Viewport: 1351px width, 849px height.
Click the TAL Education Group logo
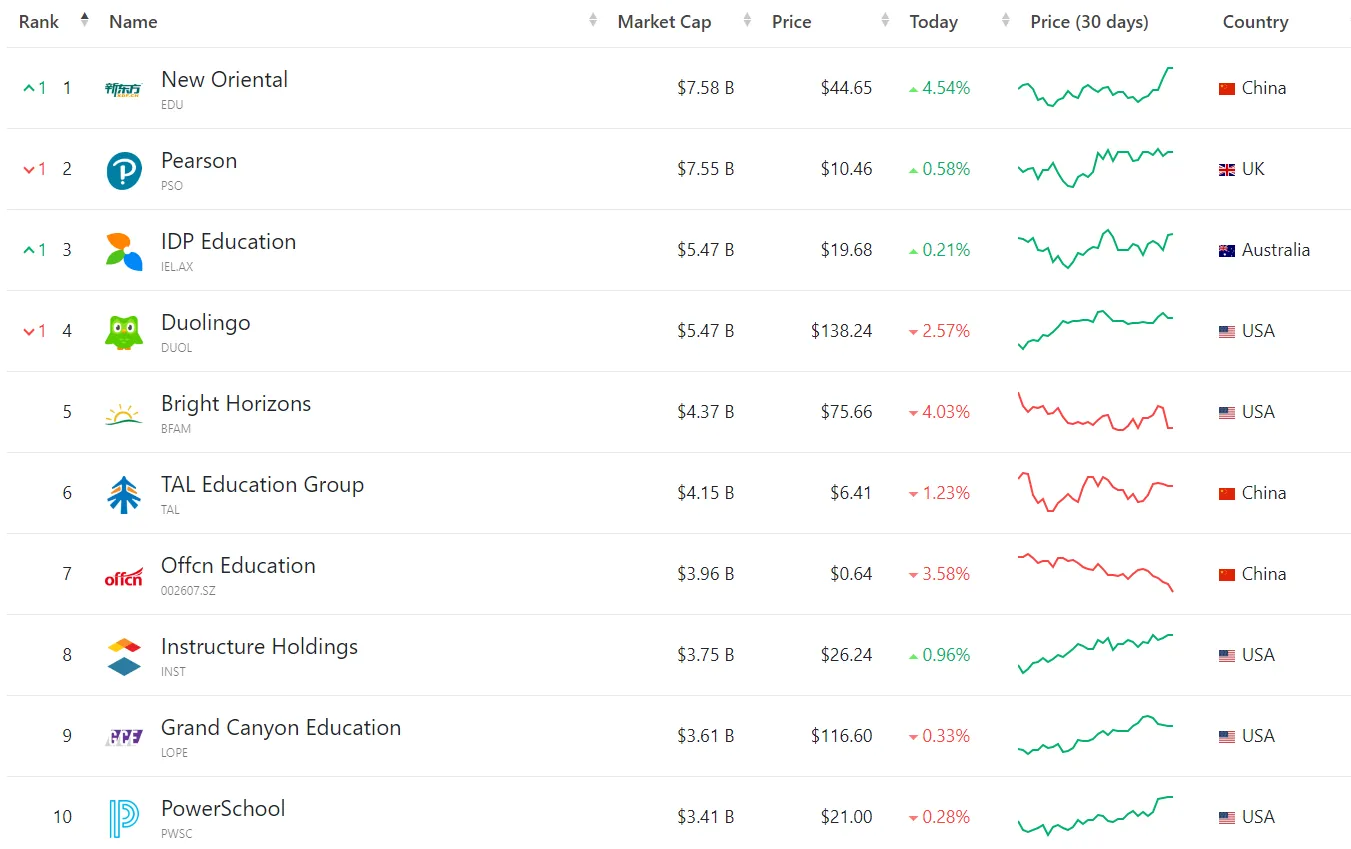(124, 495)
